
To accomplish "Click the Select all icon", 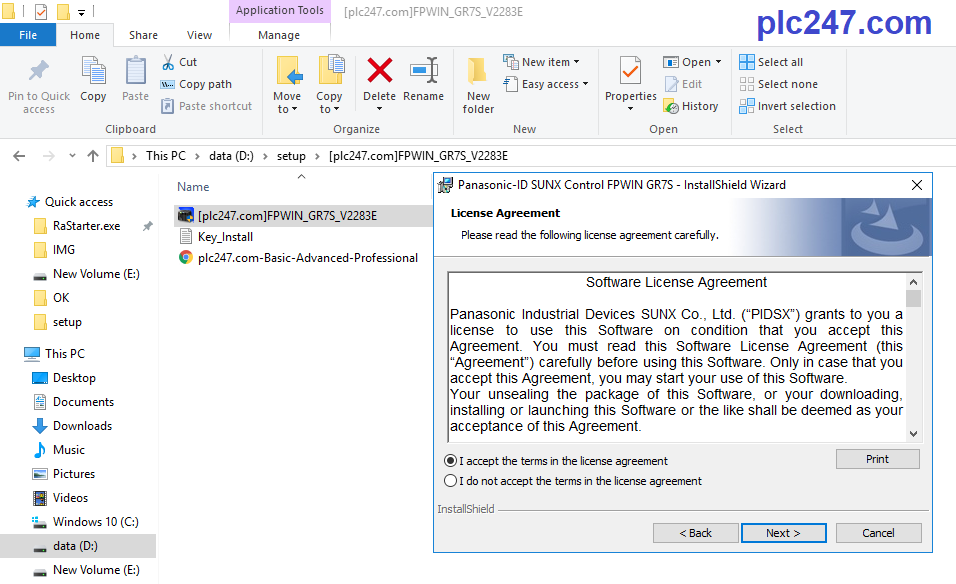I will [x=747, y=62].
